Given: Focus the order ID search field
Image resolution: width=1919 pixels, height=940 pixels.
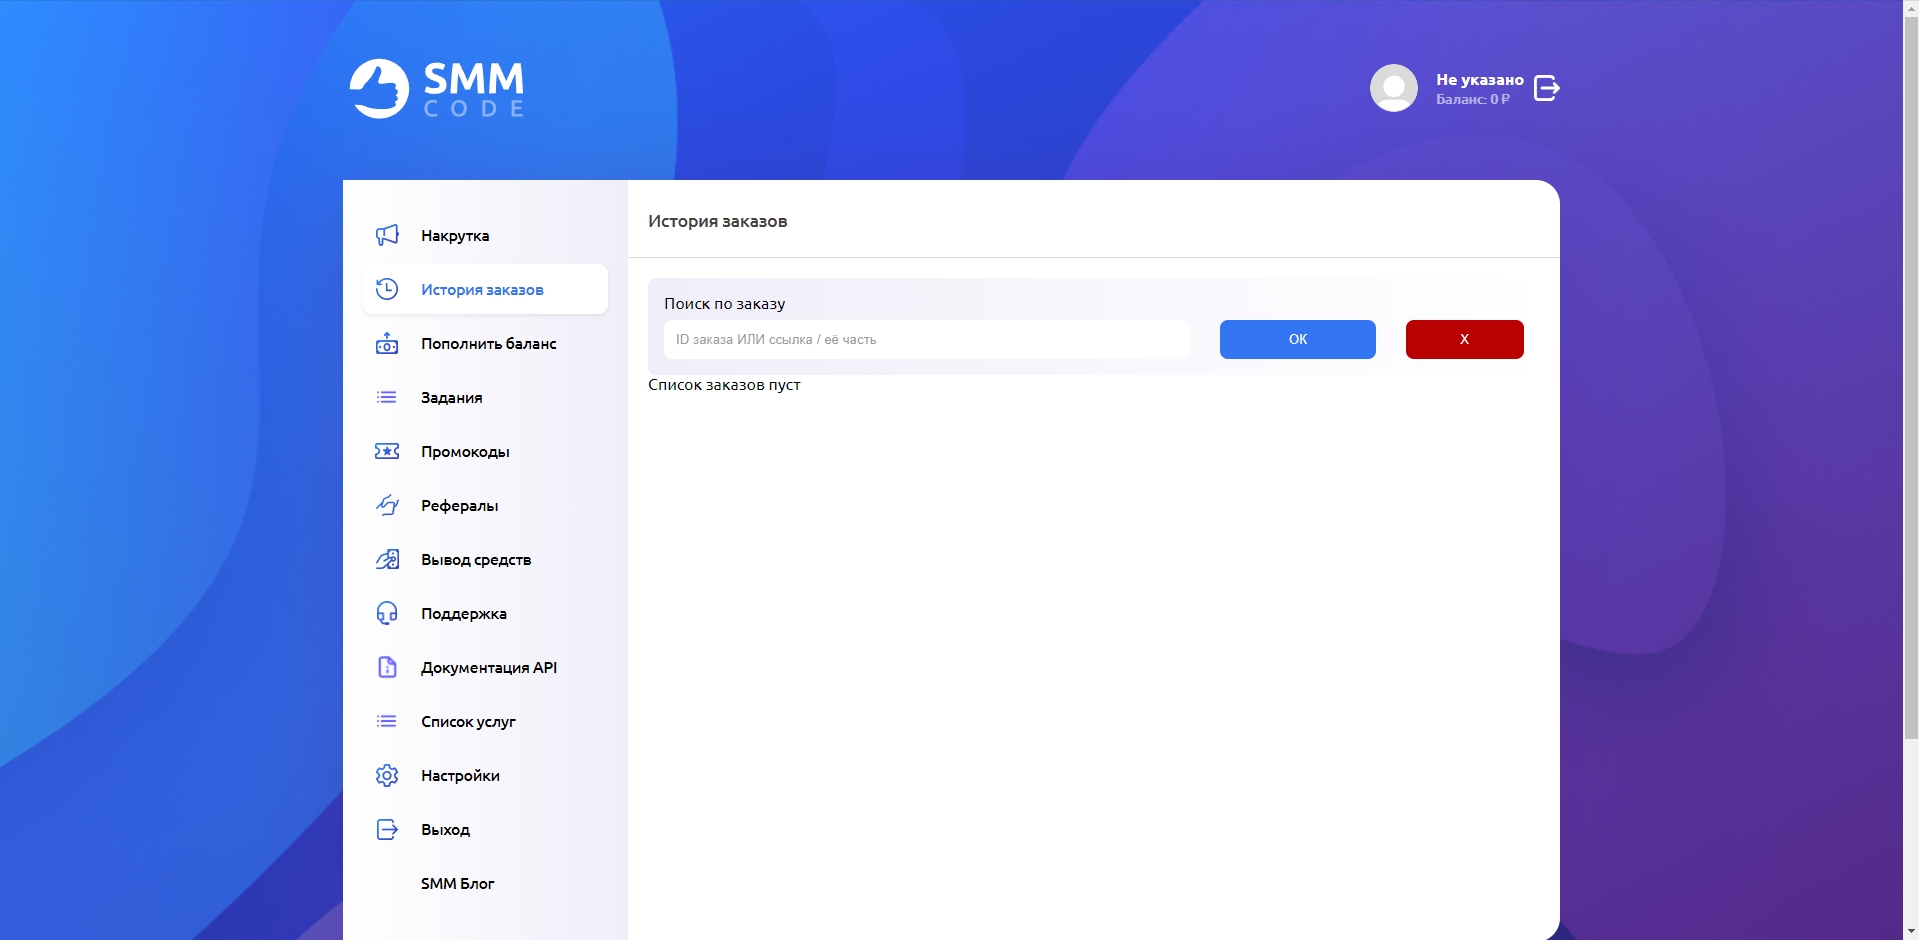Looking at the screenshot, I should 927,339.
